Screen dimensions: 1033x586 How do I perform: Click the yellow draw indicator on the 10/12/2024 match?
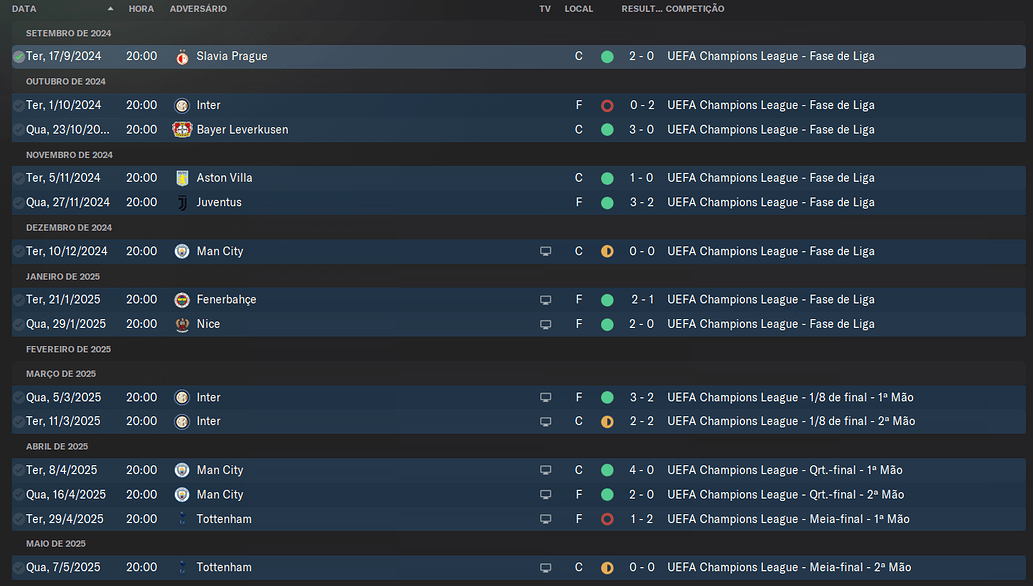pyautogui.click(x=607, y=252)
